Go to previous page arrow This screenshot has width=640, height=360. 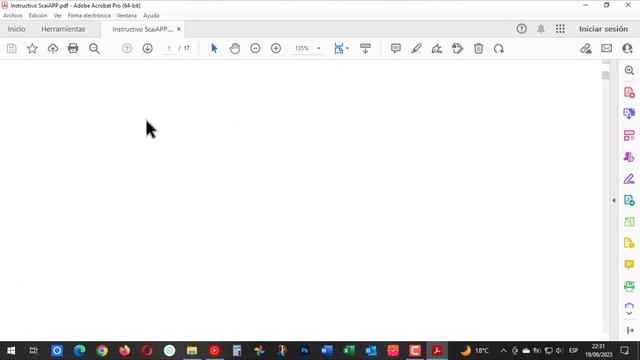[x=127, y=49]
